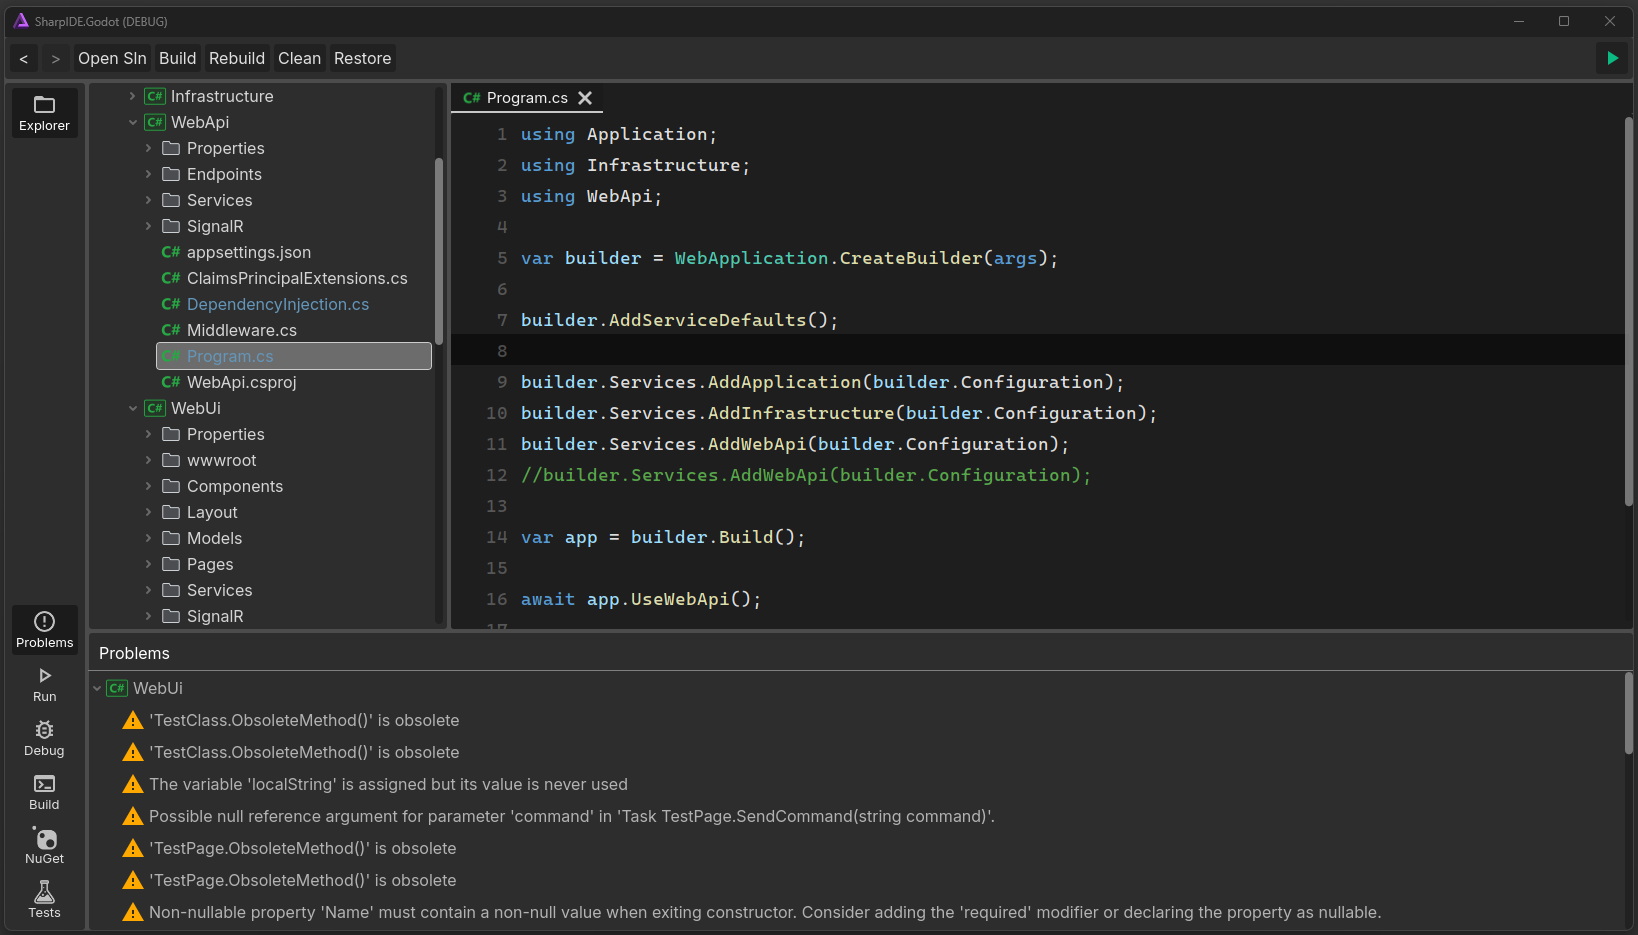Click the code editor vertical scrollbar
The image size is (1638, 935).
pos(1628,310)
